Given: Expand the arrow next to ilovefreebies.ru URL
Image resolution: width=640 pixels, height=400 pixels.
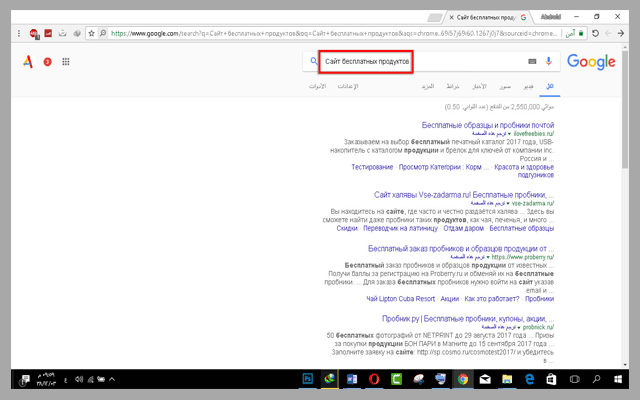Looking at the screenshot, I should (508, 132).
